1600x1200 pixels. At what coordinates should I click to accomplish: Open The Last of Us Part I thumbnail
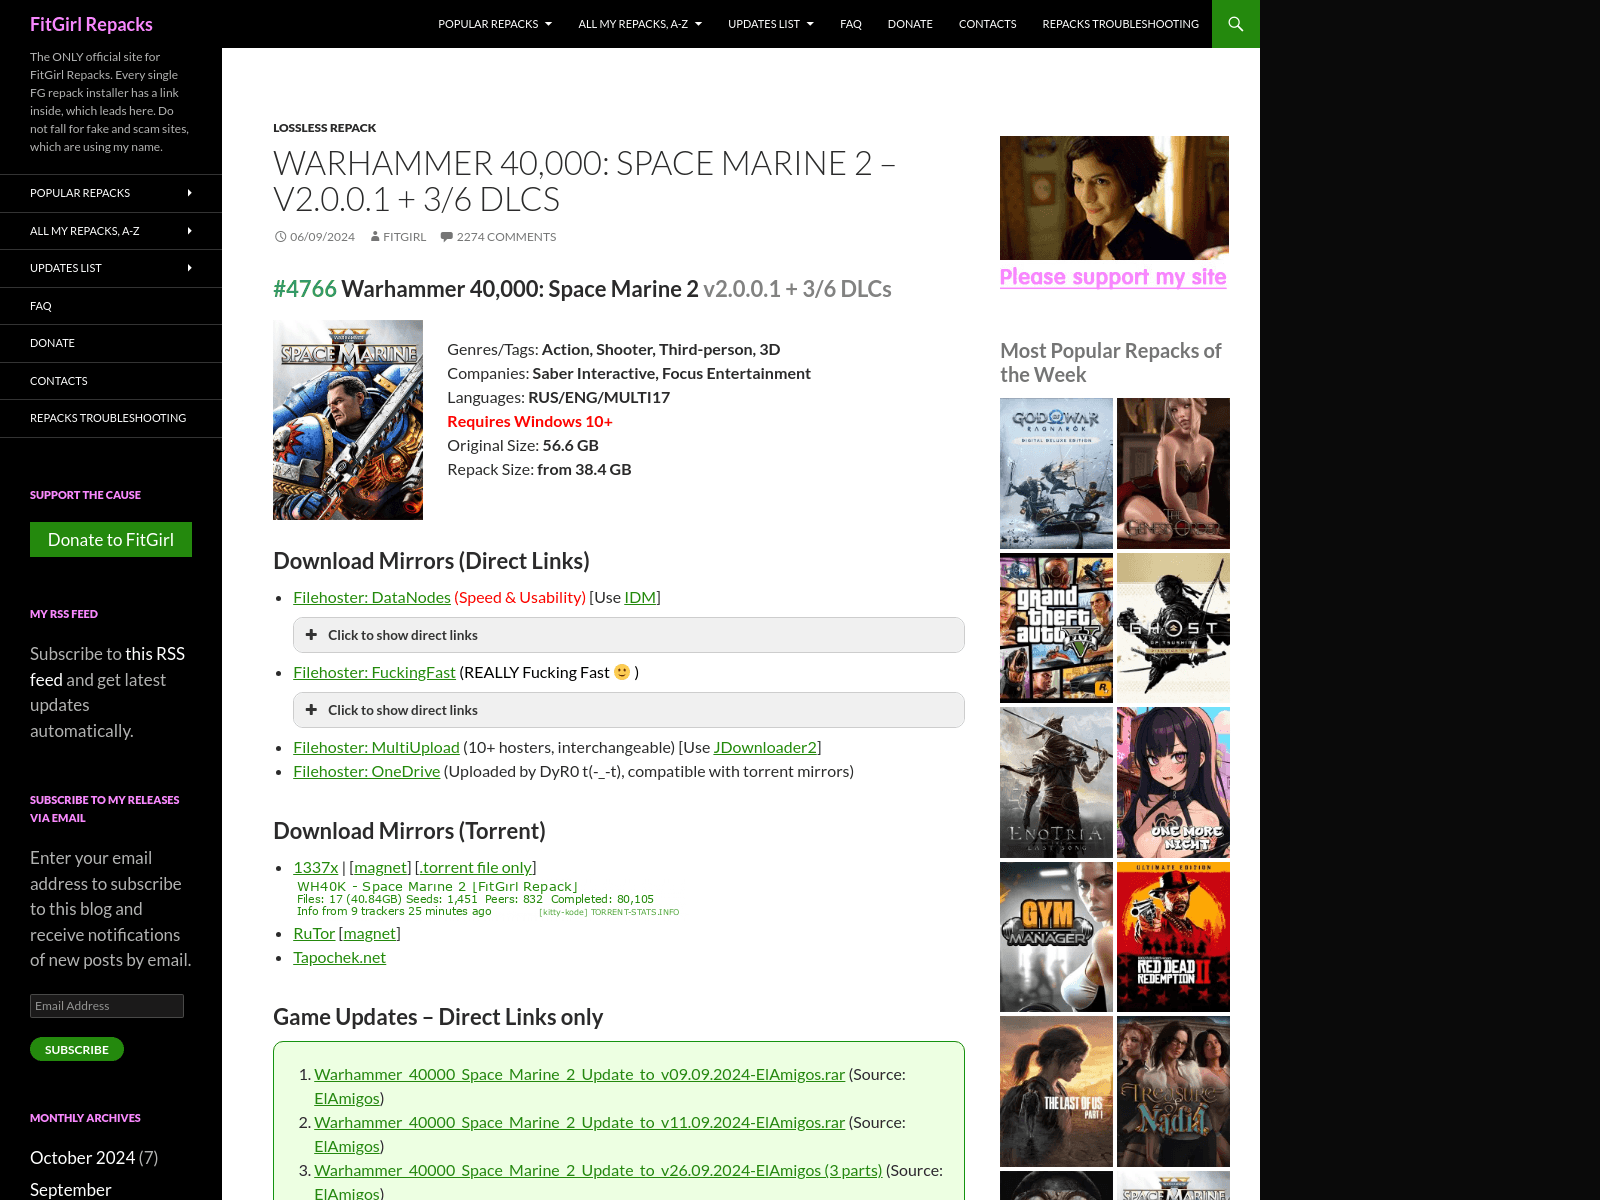[1056, 1091]
